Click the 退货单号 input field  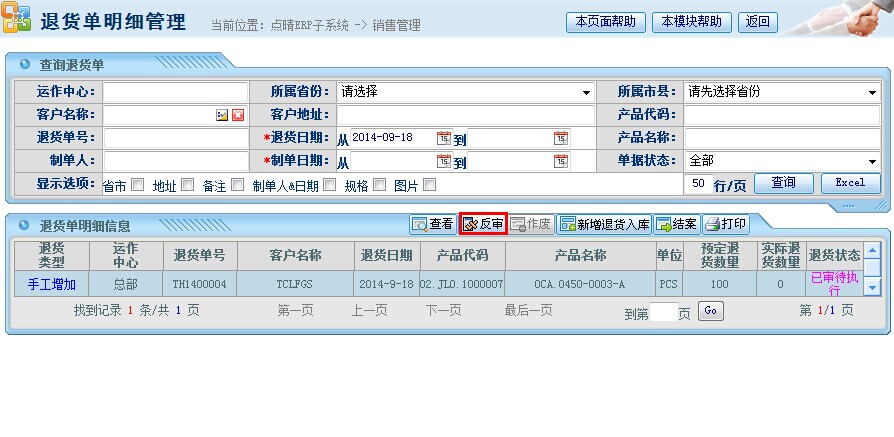click(x=175, y=138)
